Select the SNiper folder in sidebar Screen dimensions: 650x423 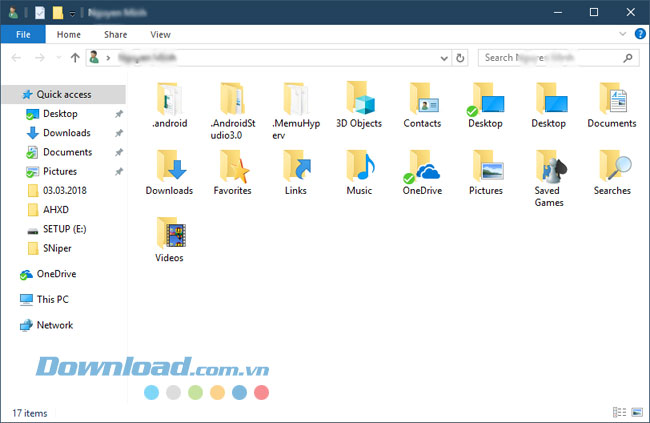pyautogui.click(x=57, y=248)
